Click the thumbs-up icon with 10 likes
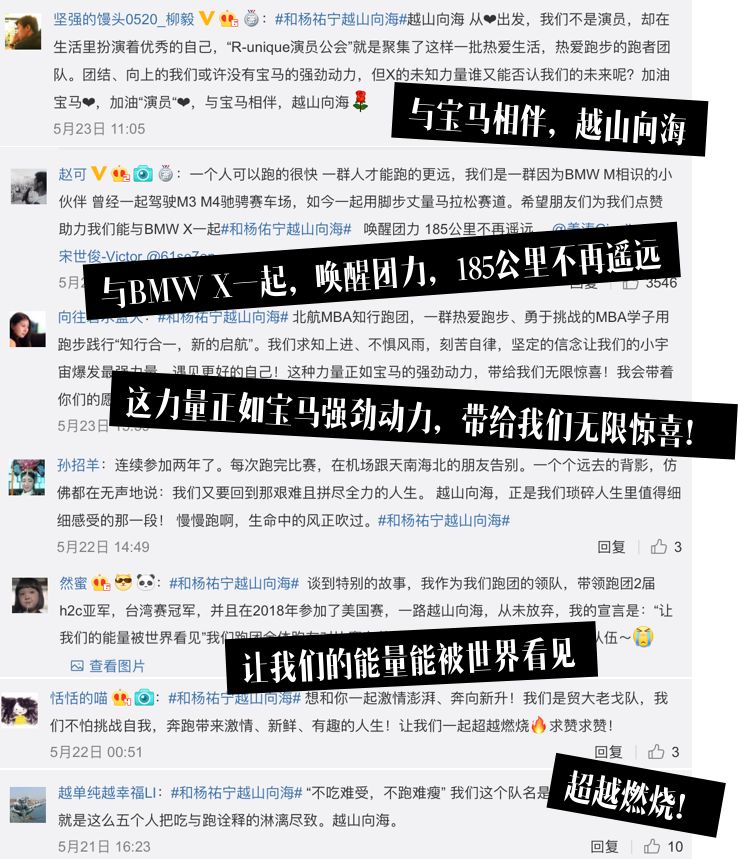The image size is (738, 859). pyautogui.click(x=651, y=846)
